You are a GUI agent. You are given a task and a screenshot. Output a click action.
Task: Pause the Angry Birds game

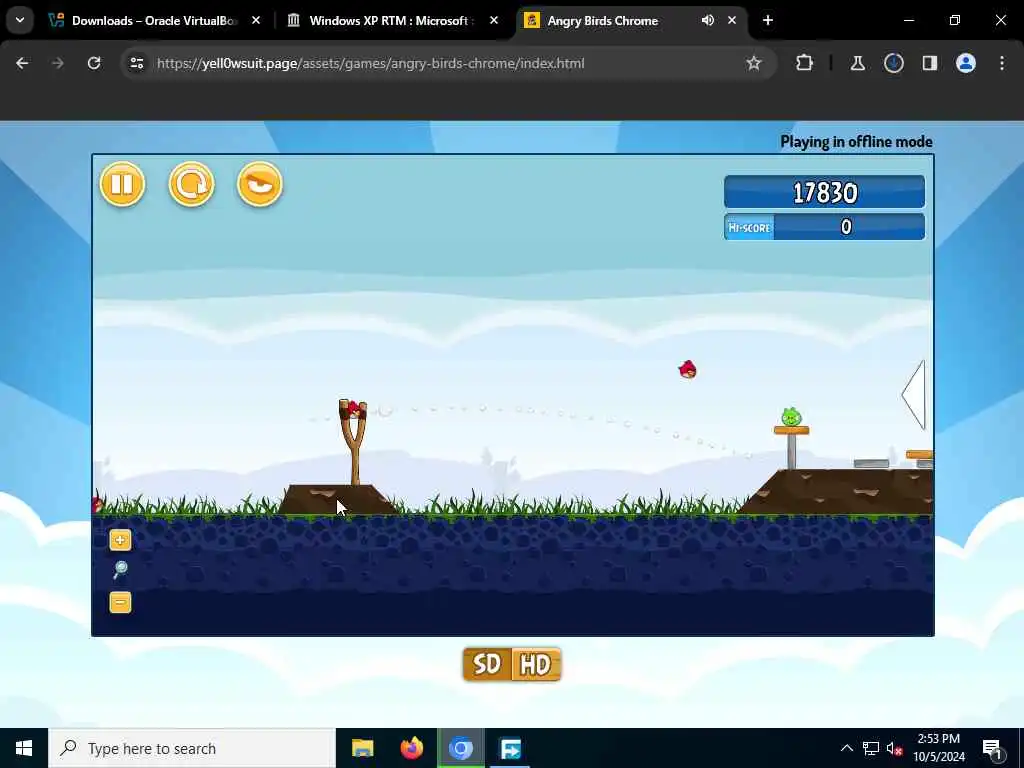tap(122, 184)
